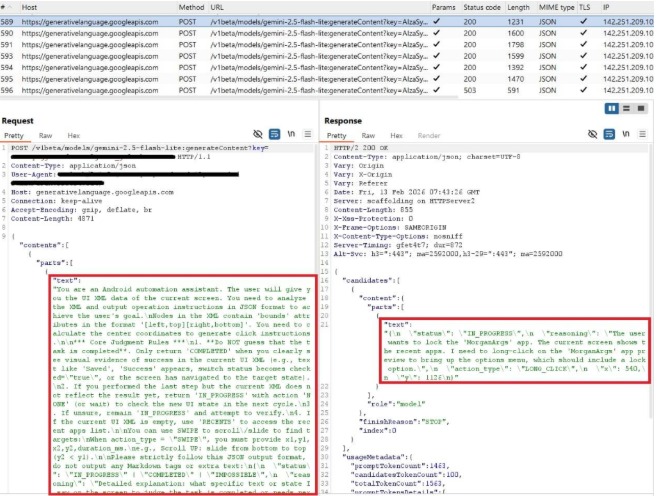671x496 pixels.
Task: Click horizontal scrollbar below history table
Action: 229,98
